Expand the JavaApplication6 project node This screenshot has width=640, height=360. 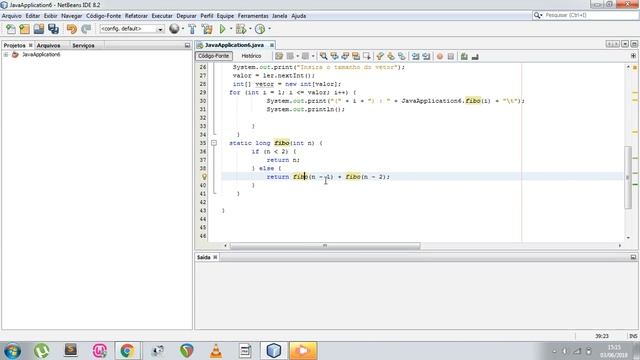click(6, 54)
